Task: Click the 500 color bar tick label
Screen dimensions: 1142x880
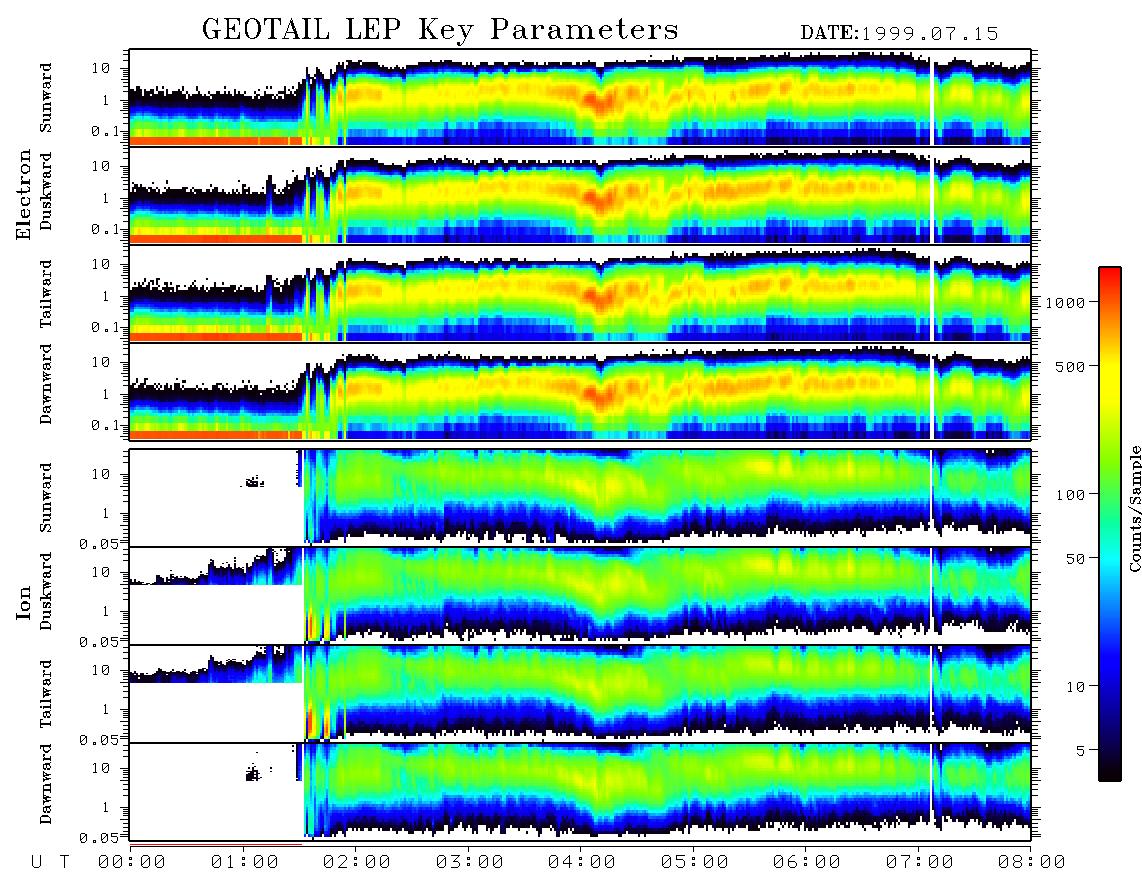Action: point(1070,366)
